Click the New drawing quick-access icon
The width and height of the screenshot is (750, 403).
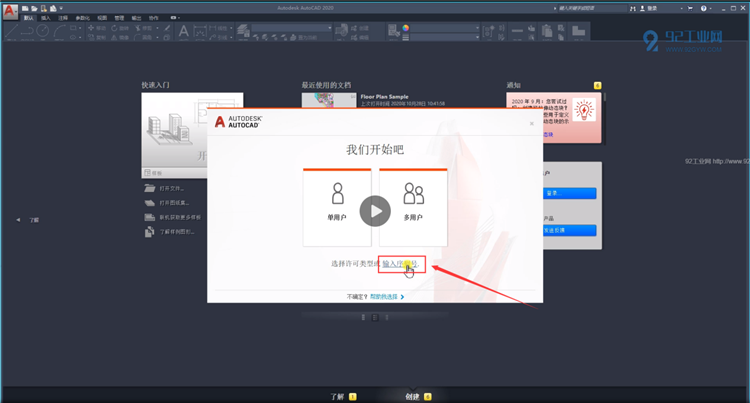[x=25, y=9]
